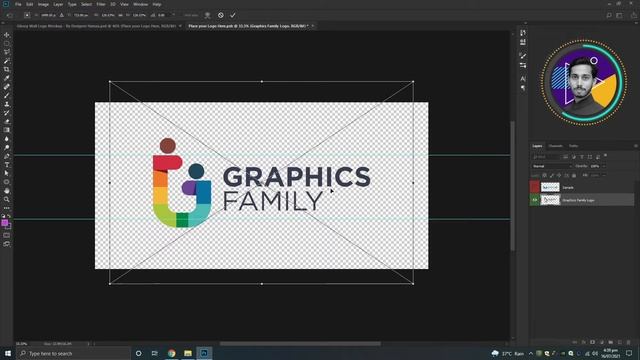Select the Healing Brush tool

pos(7,87)
